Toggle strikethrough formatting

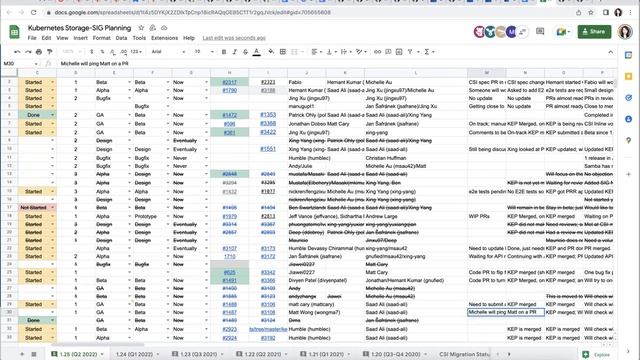(x=245, y=52)
